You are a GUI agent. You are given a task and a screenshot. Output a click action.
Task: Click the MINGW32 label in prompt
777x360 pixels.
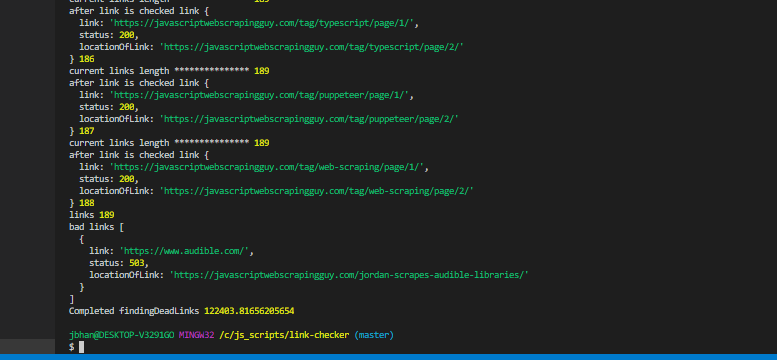tap(196, 335)
